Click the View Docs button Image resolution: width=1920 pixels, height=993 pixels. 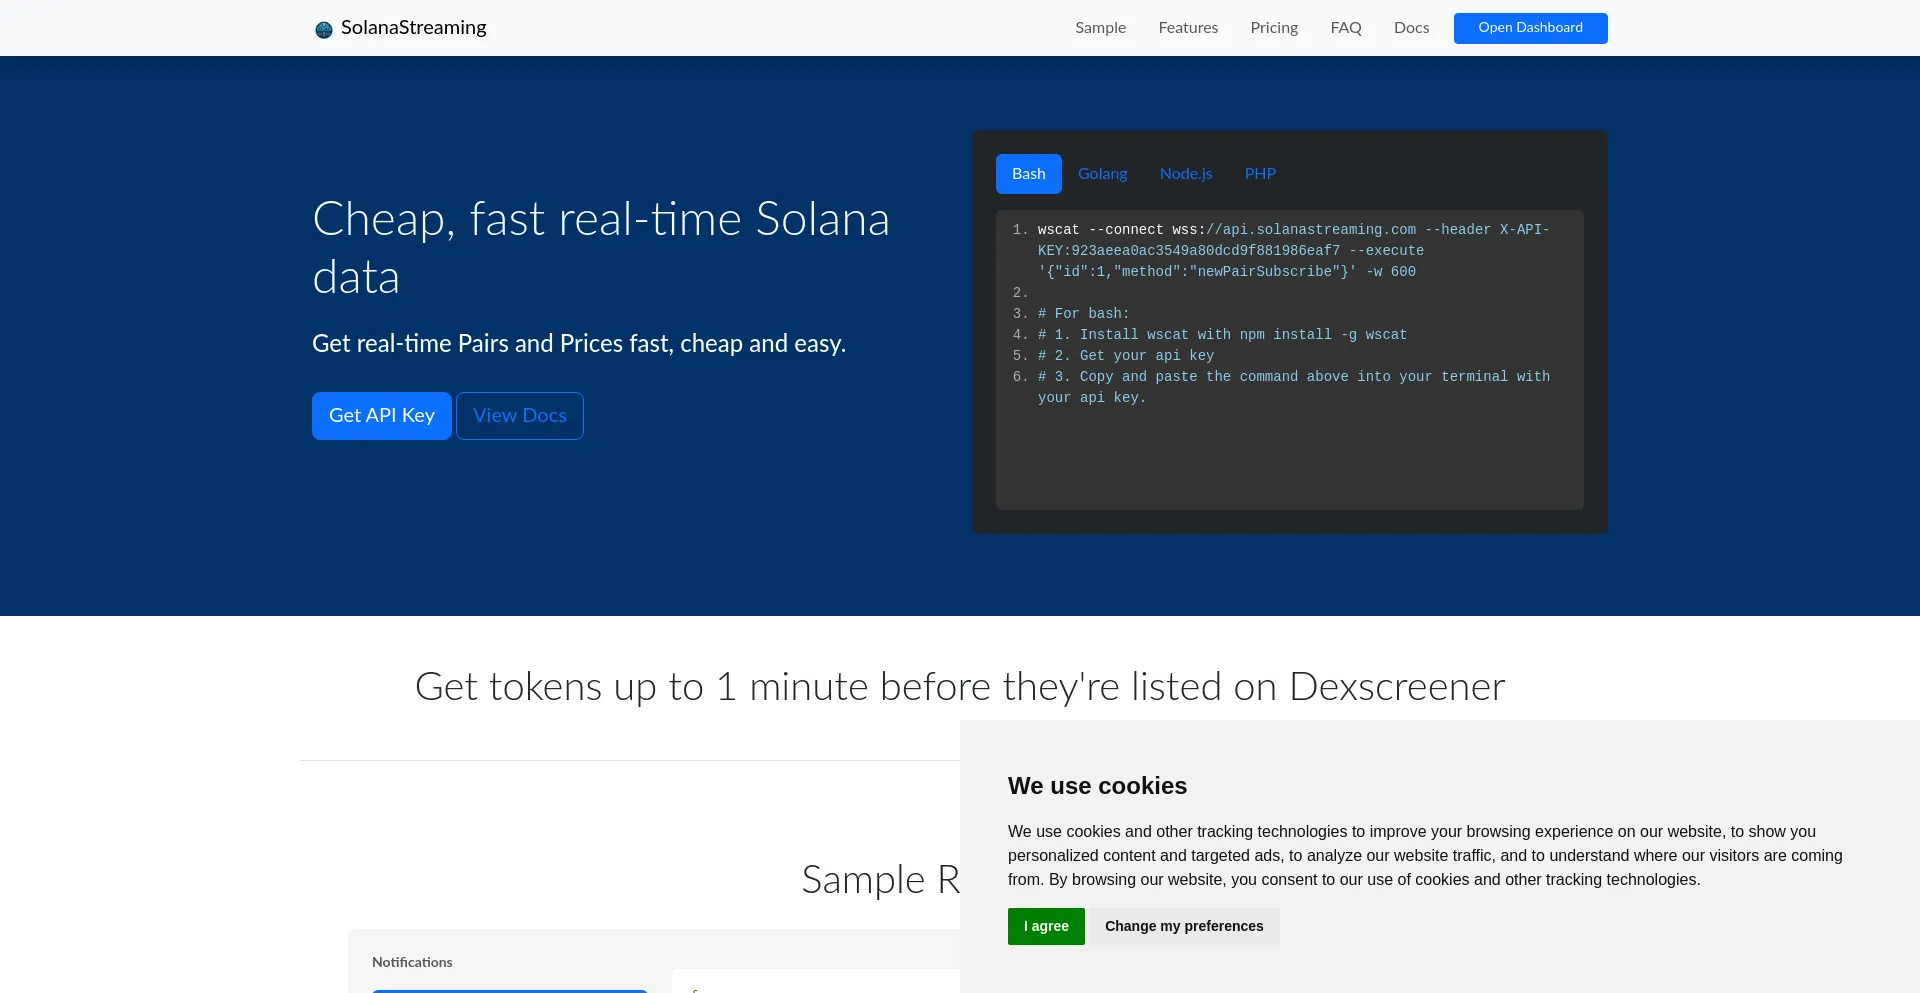(520, 416)
